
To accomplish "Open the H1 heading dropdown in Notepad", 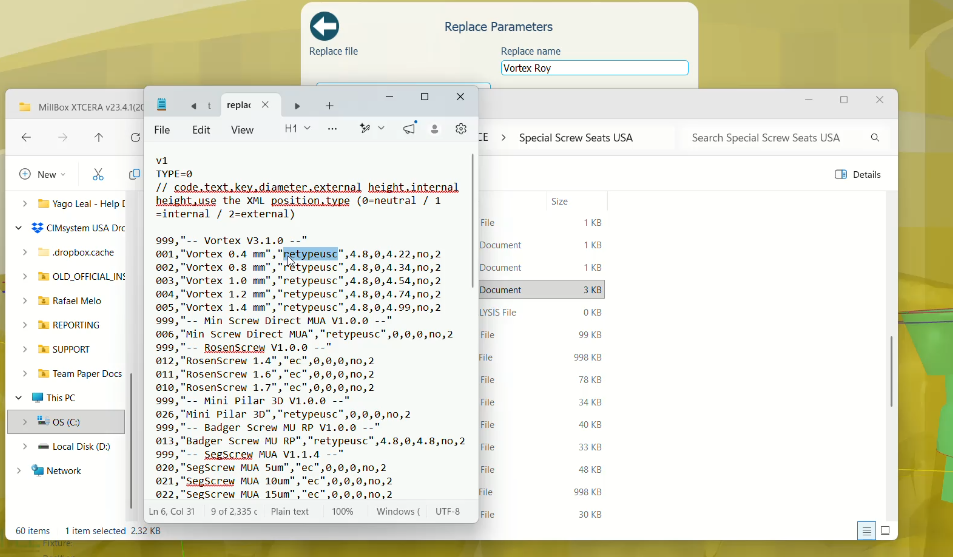I will [297, 128].
